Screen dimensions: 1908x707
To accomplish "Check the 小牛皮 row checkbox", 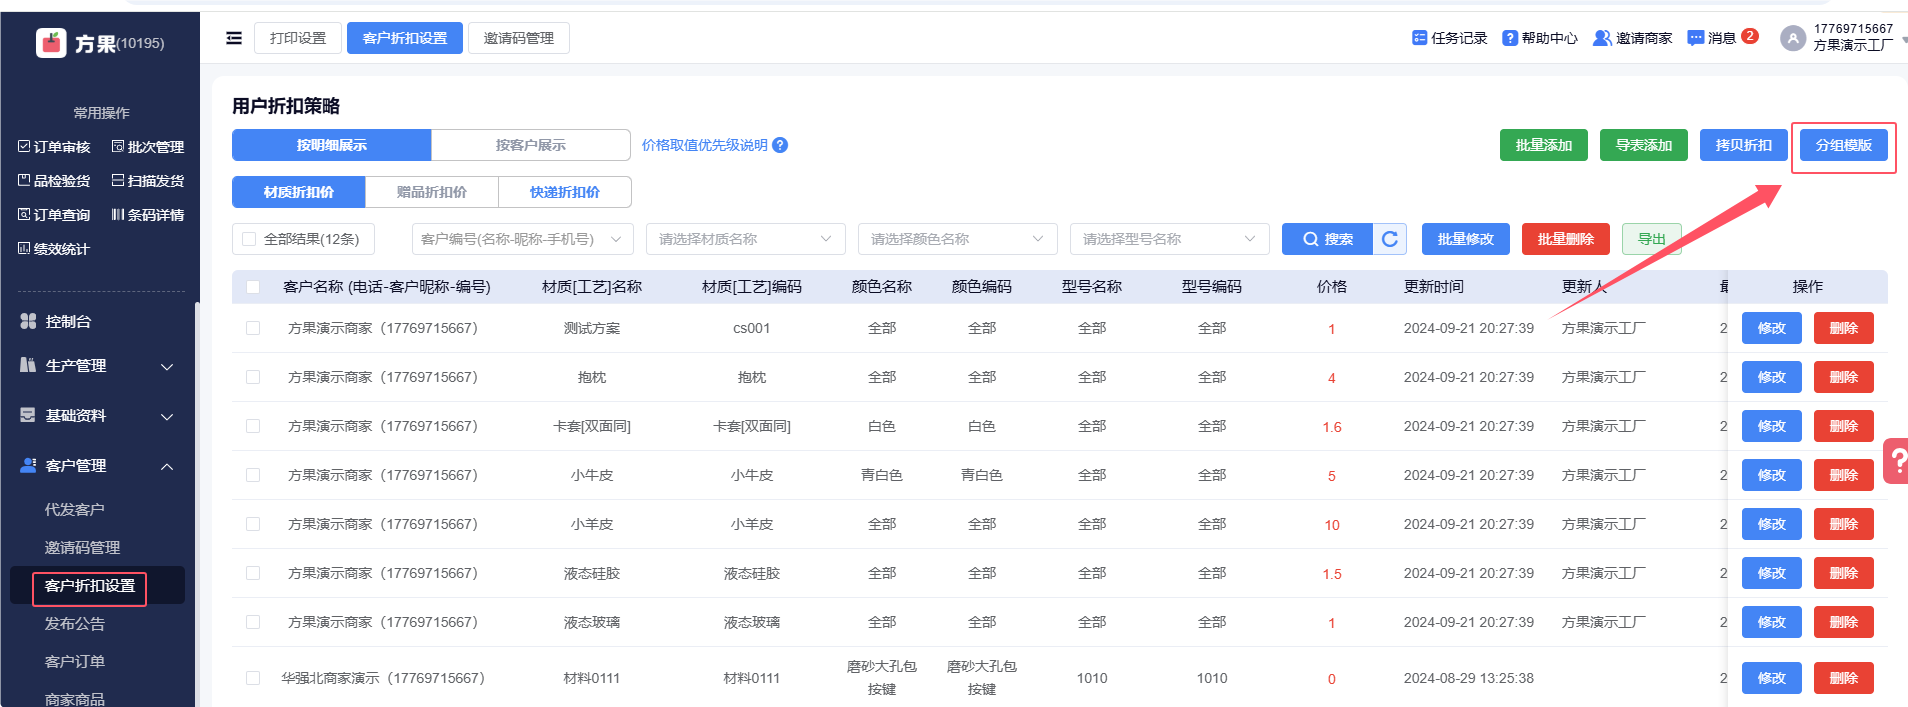I will [x=253, y=475].
